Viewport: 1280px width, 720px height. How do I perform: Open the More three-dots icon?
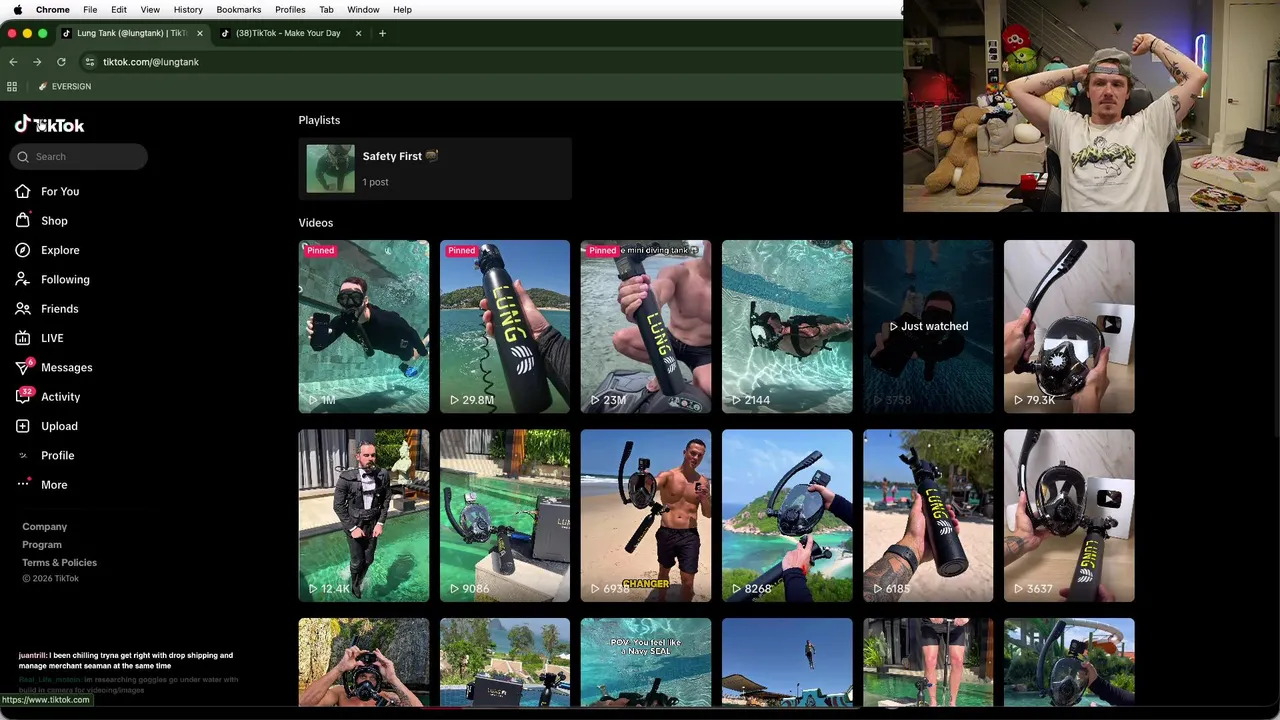point(23,484)
